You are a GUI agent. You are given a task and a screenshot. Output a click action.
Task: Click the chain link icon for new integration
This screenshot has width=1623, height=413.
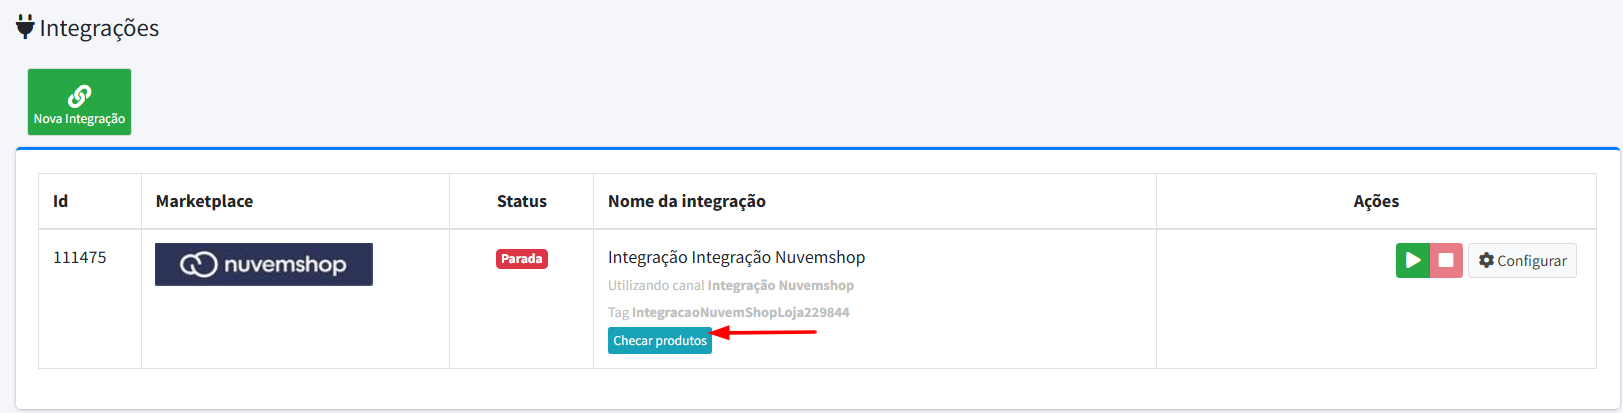point(79,95)
